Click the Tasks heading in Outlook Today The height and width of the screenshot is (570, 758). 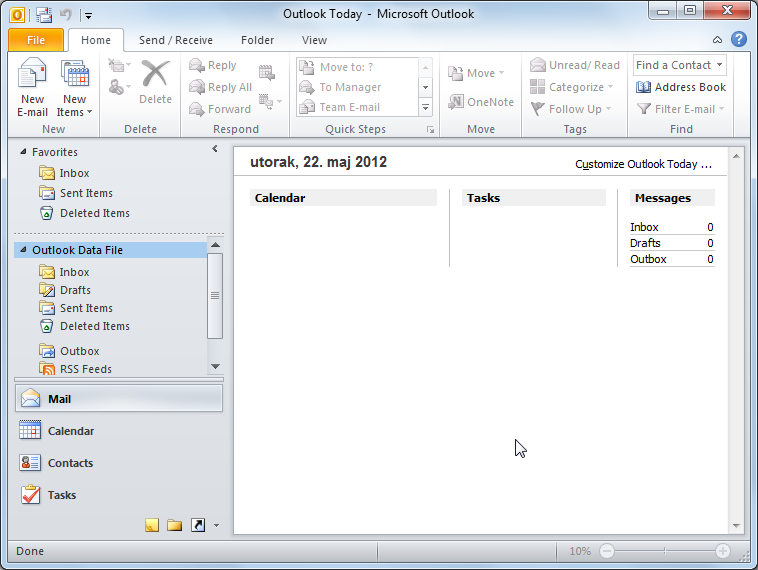click(483, 198)
